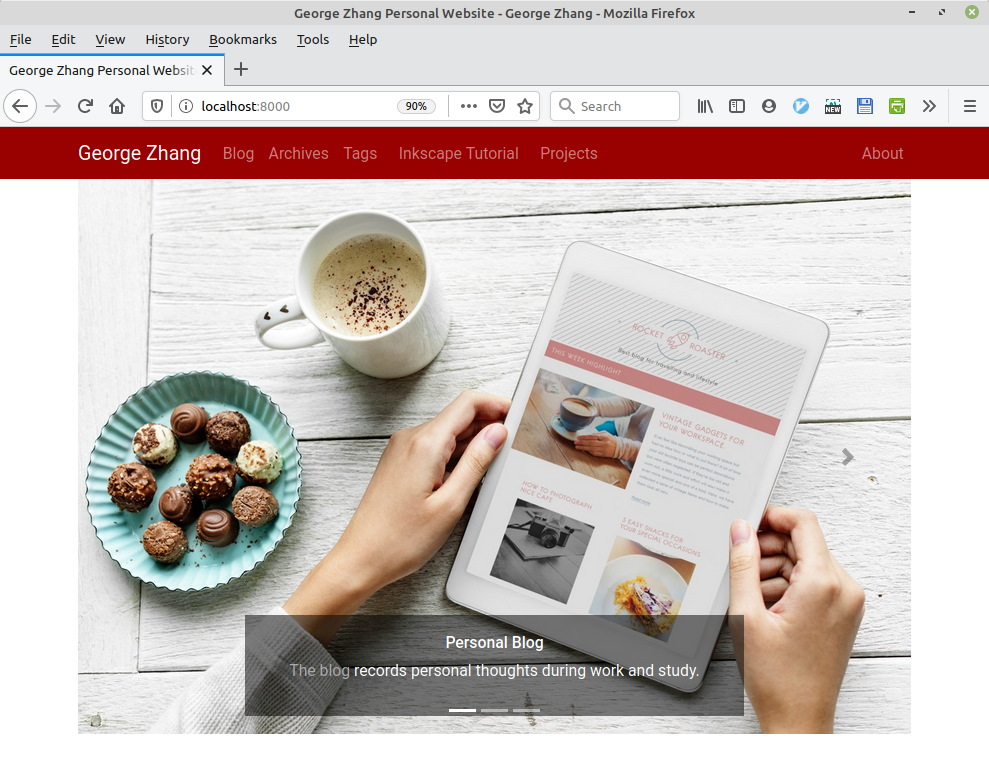Go to the Archives page link

(298, 153)
